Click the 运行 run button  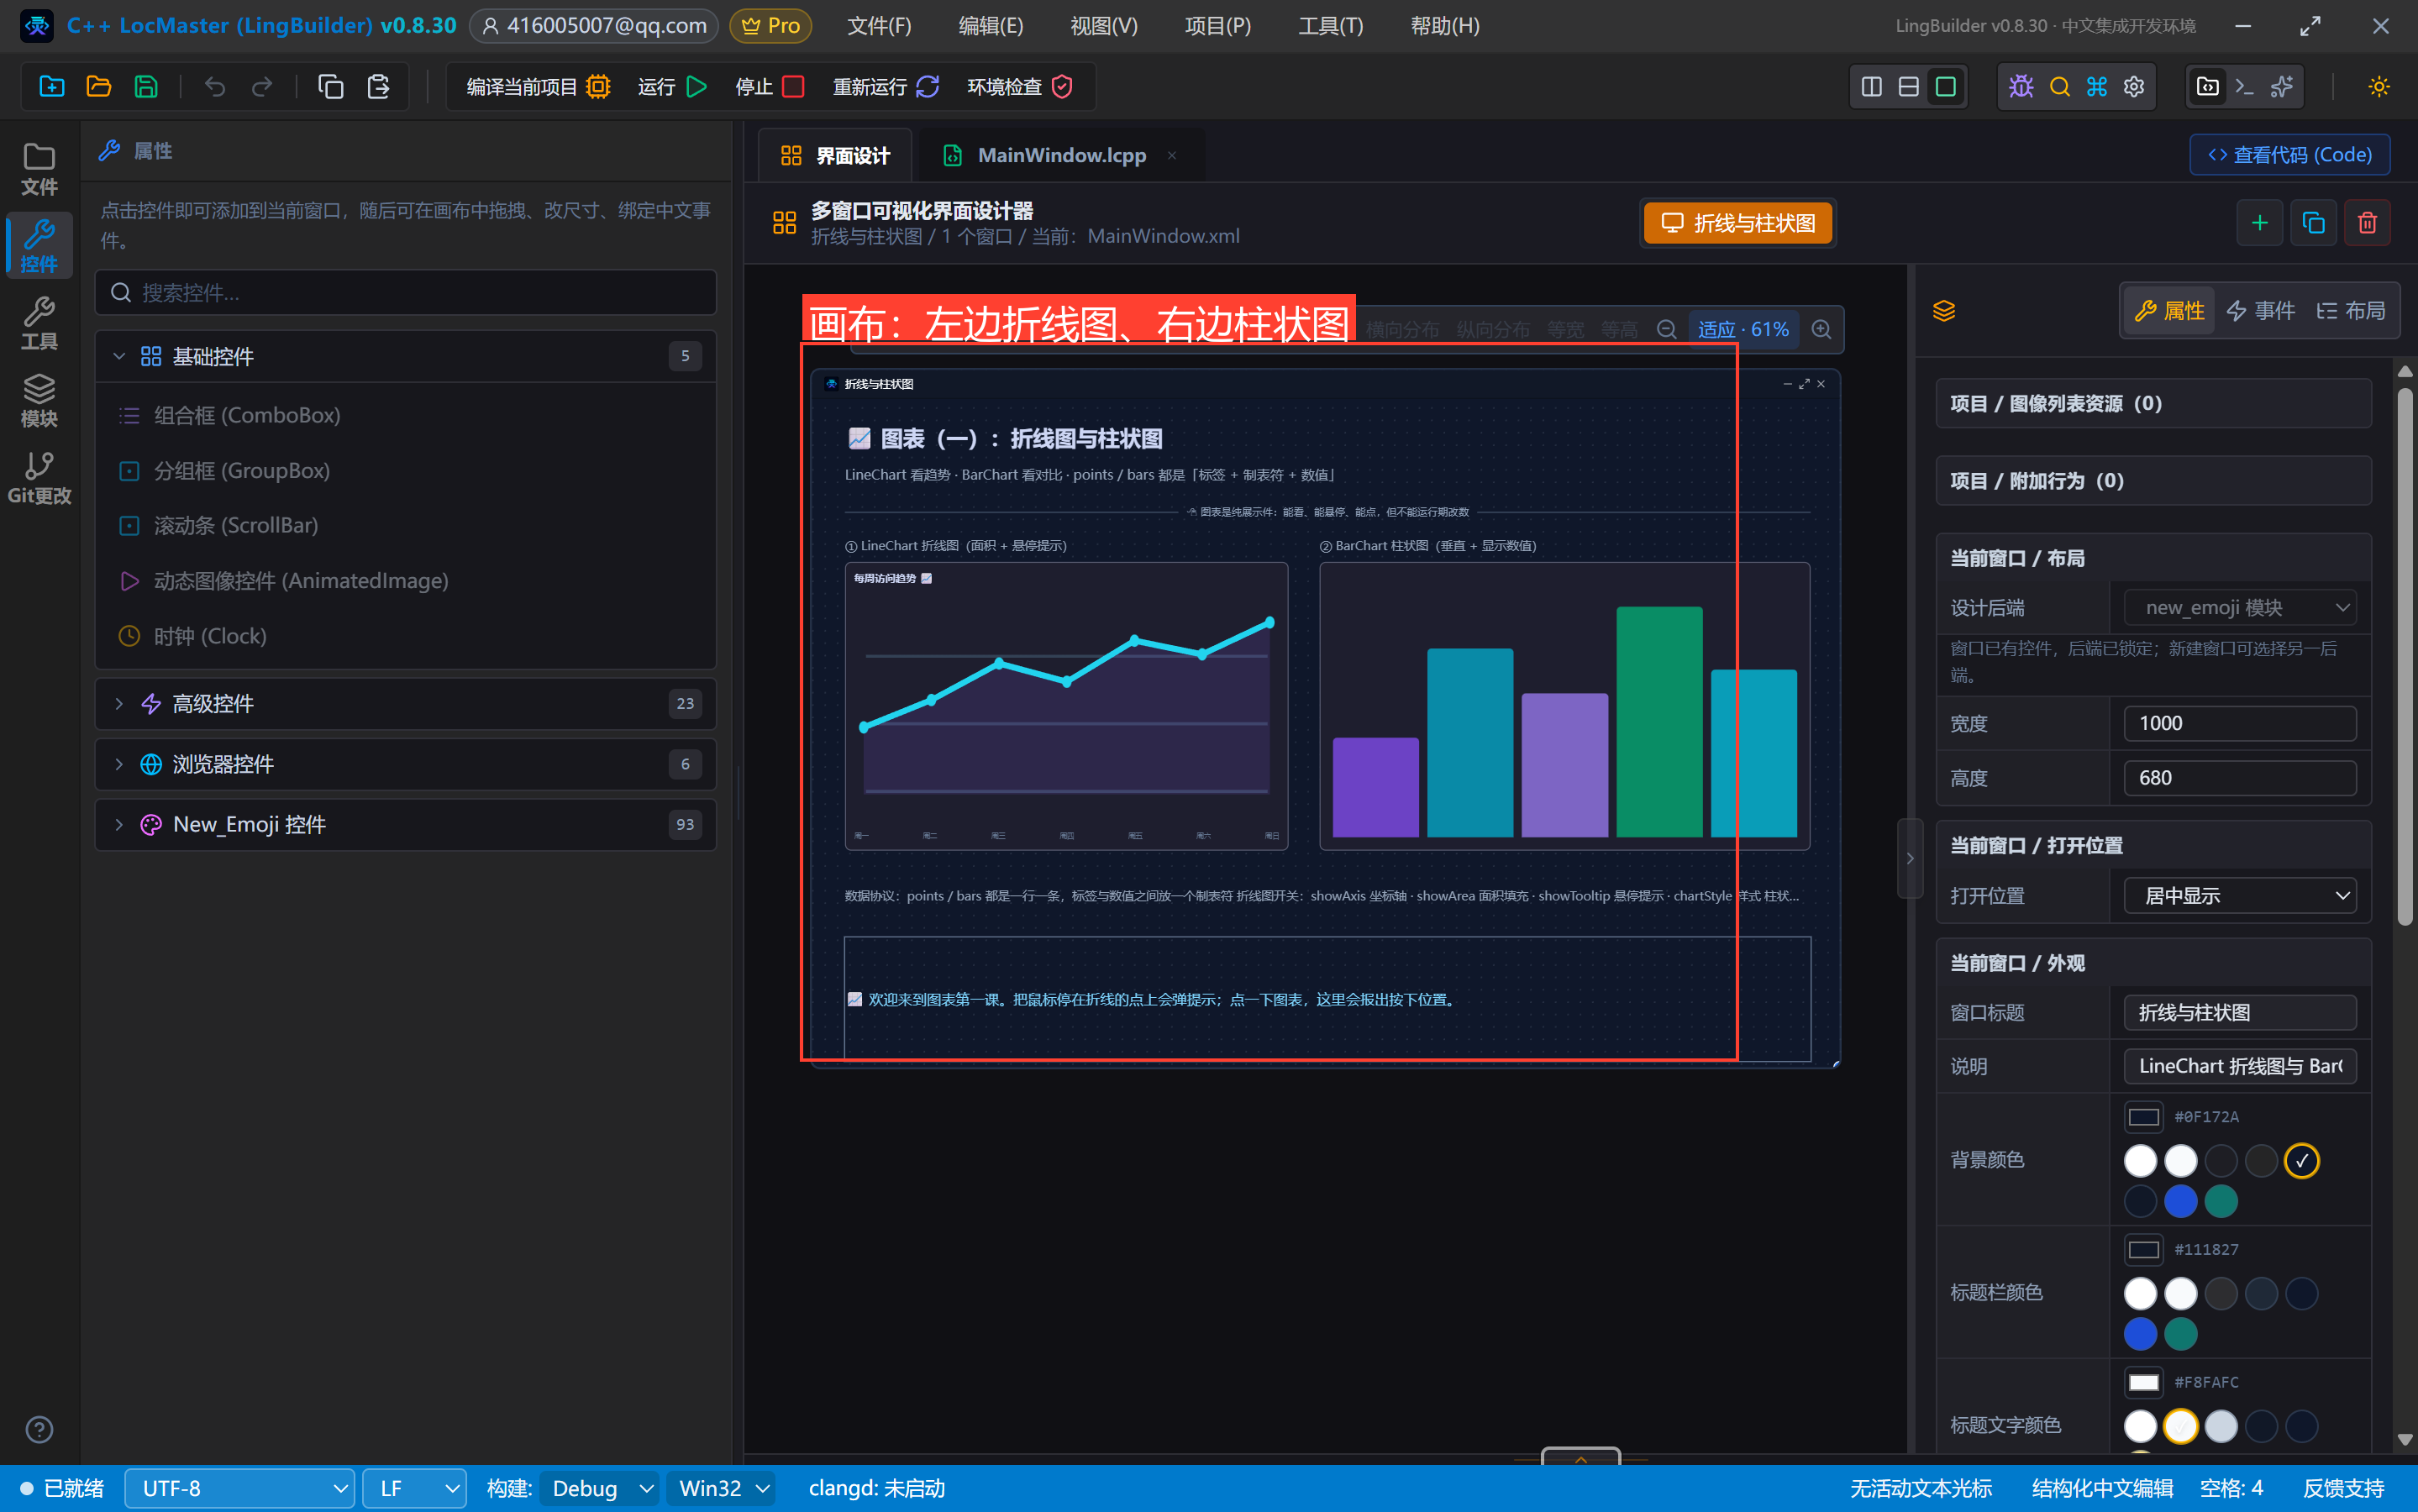click(x=672, y=87)
